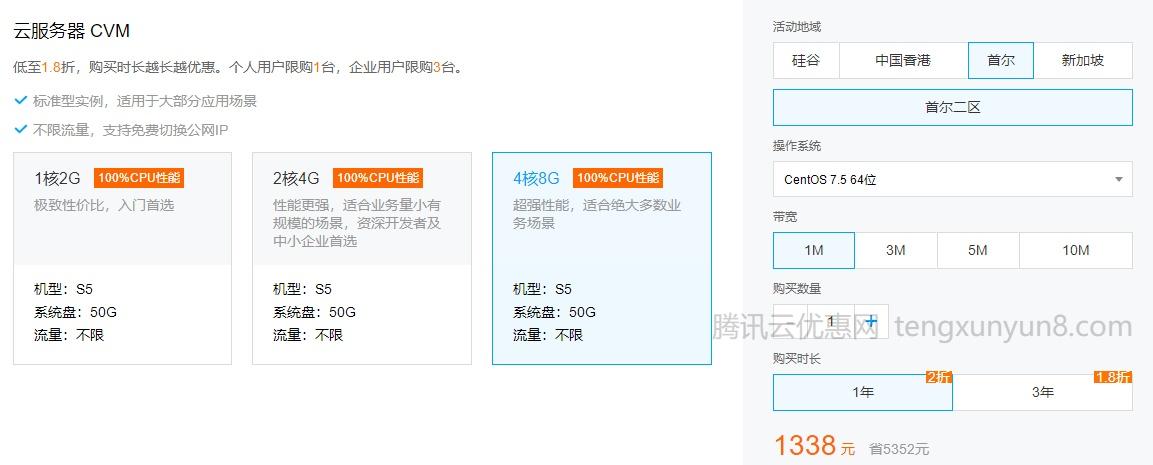Image resolution: width=1153 pixels, height=465 pixels.
Task: Open operating system CentOS combo box
Action: 953,180
